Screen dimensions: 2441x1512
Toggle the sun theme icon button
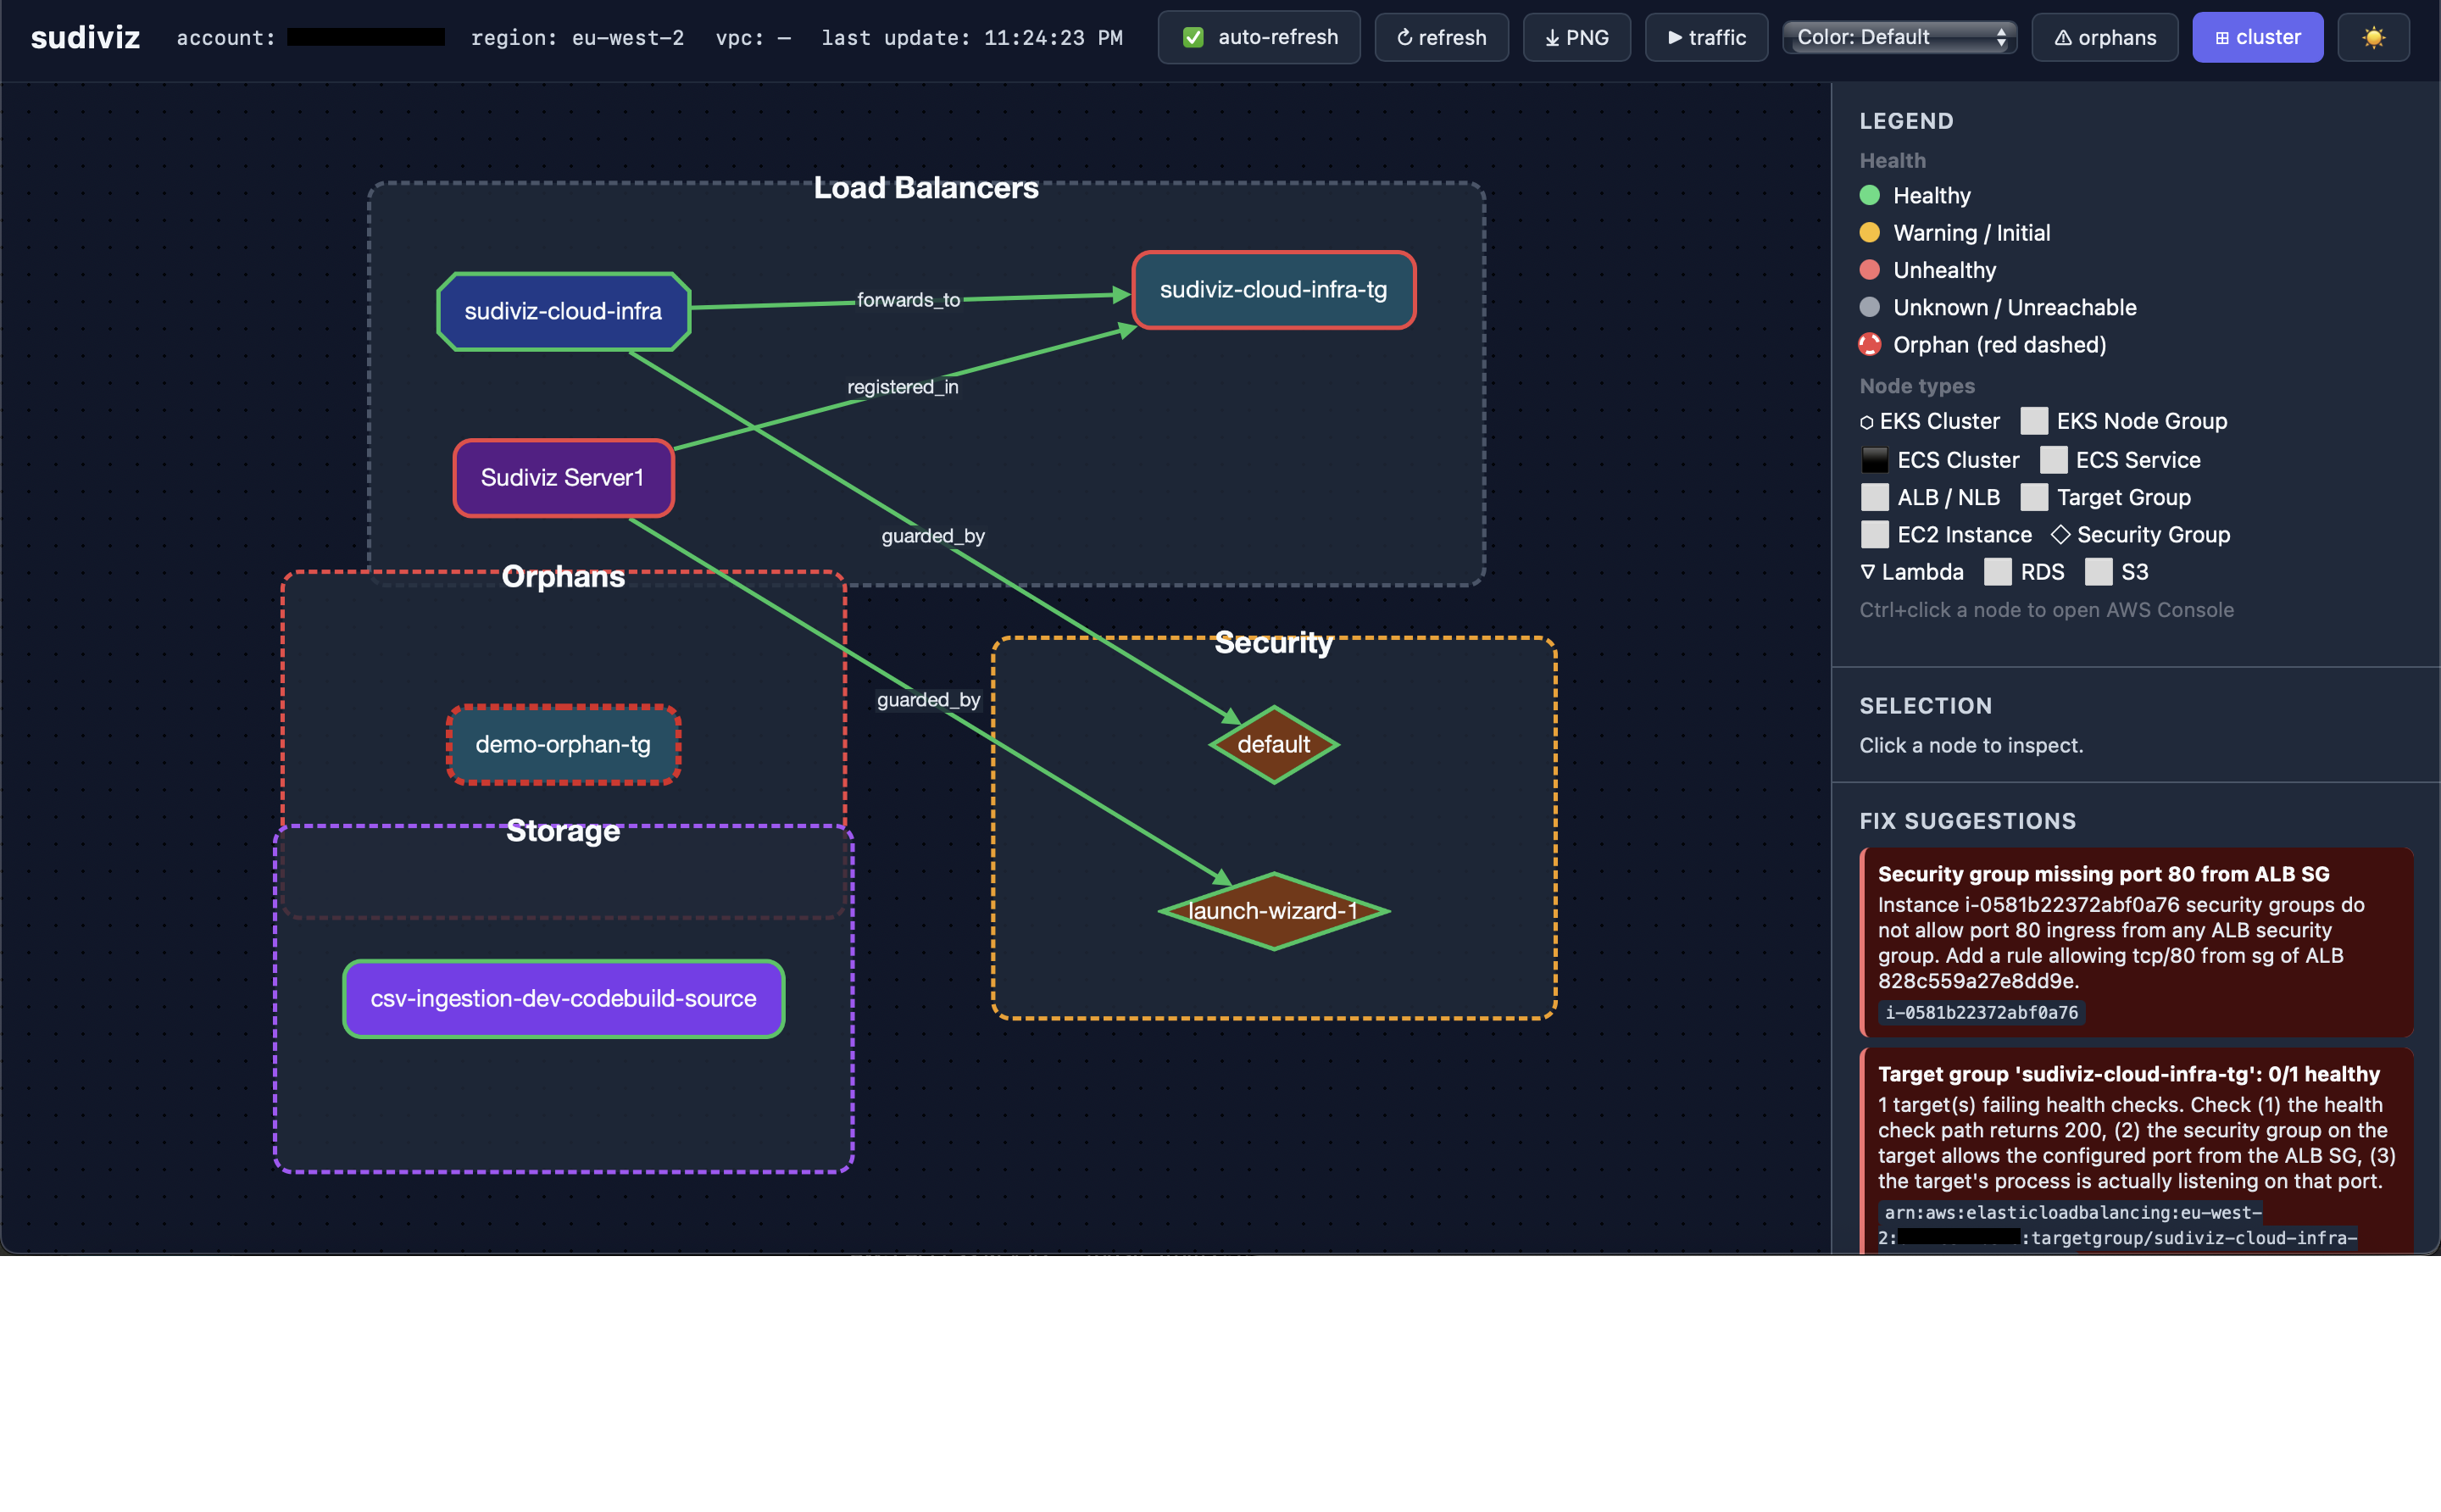point(2372,38)
